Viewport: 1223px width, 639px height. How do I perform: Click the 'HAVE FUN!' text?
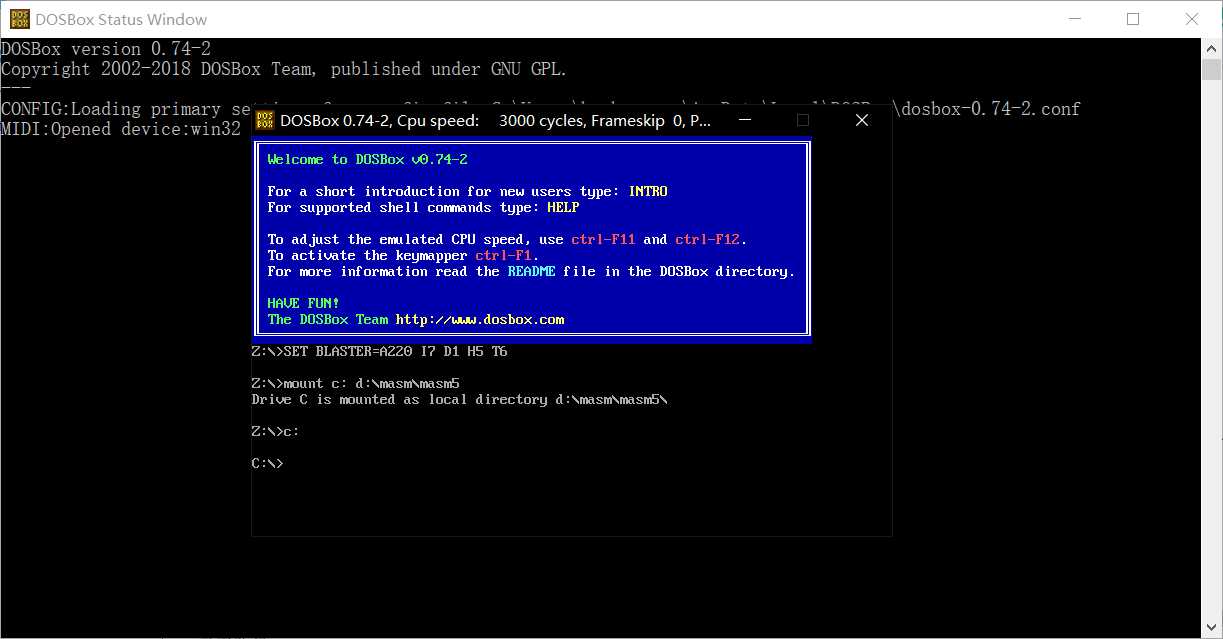[x=304, y=303]
